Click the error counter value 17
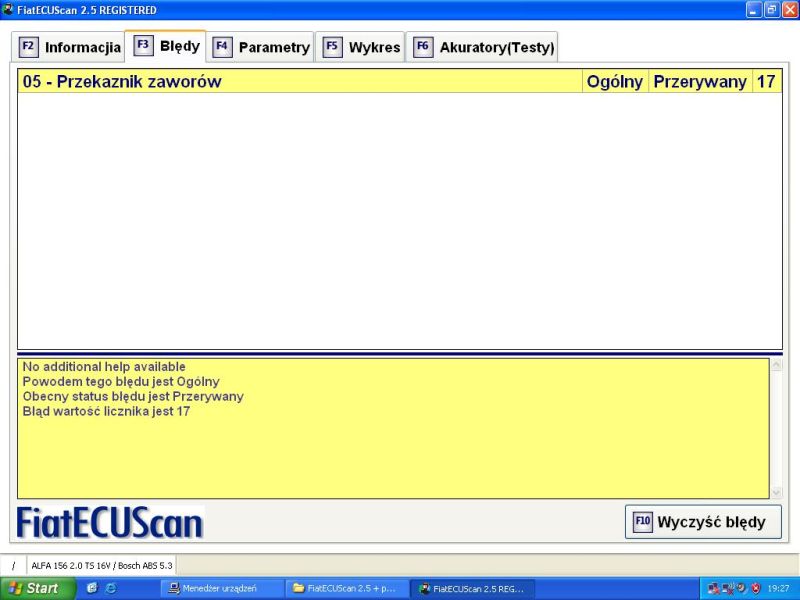 (766, 82)
